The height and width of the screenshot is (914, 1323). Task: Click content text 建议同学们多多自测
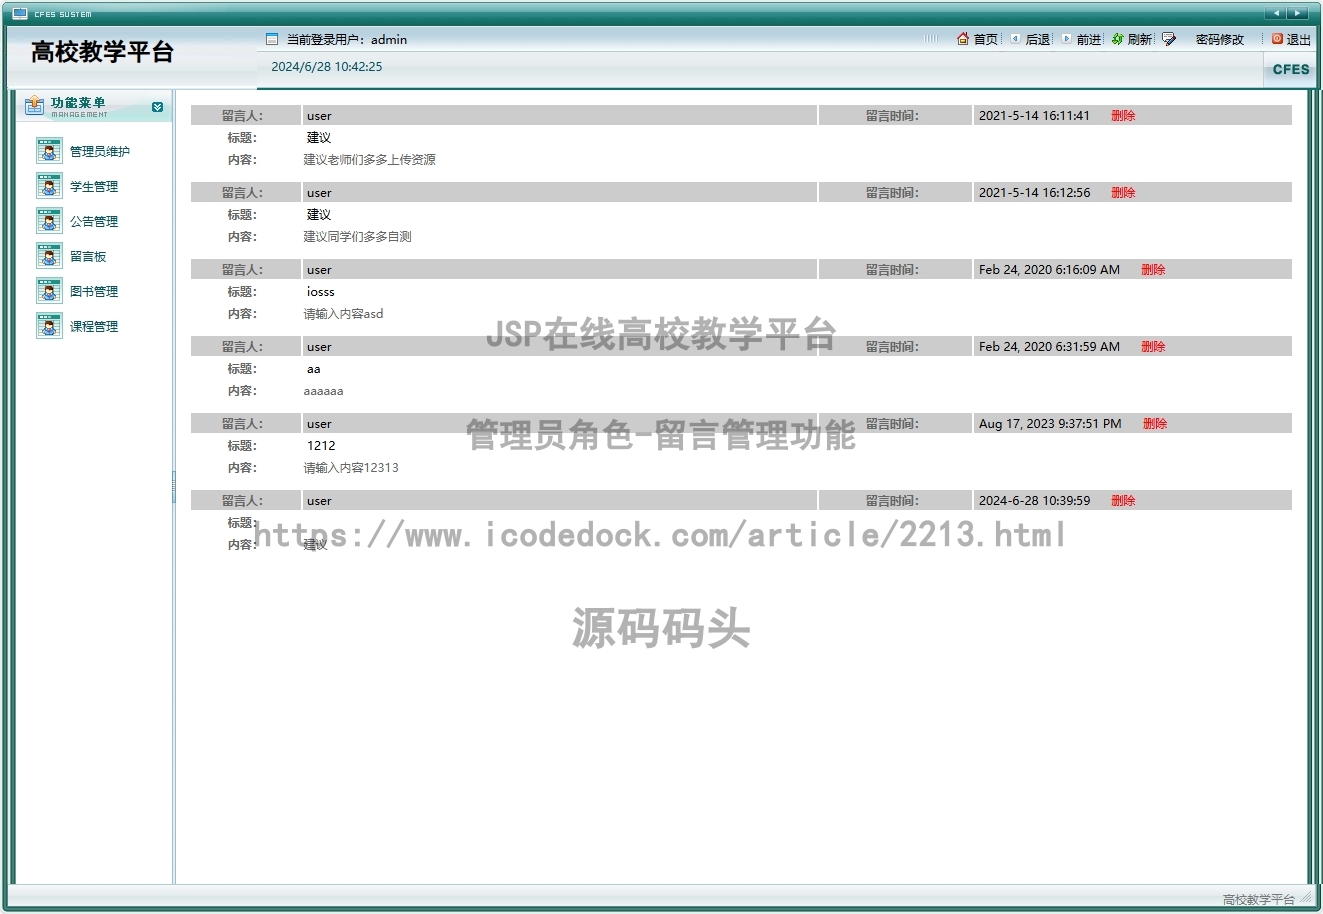tap(358, 237)
